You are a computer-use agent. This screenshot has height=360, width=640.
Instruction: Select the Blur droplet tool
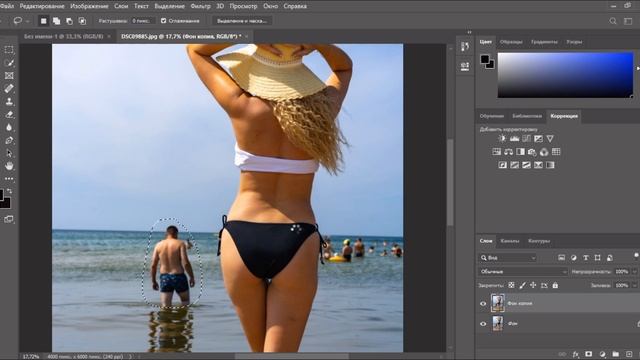[x=9, y=127]
